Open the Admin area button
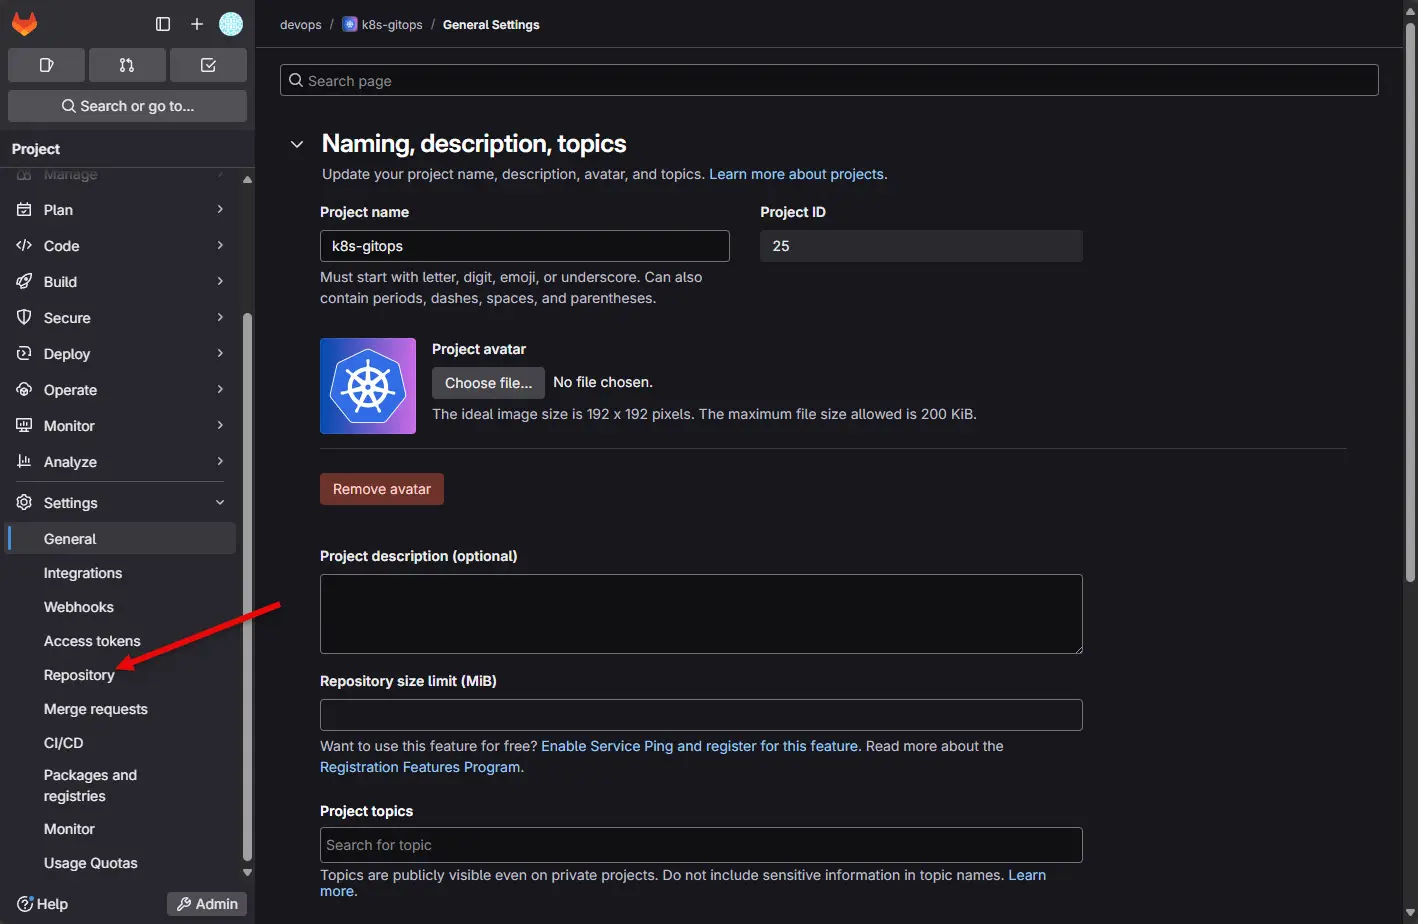Screen dimensions: 1418x924 207,904
